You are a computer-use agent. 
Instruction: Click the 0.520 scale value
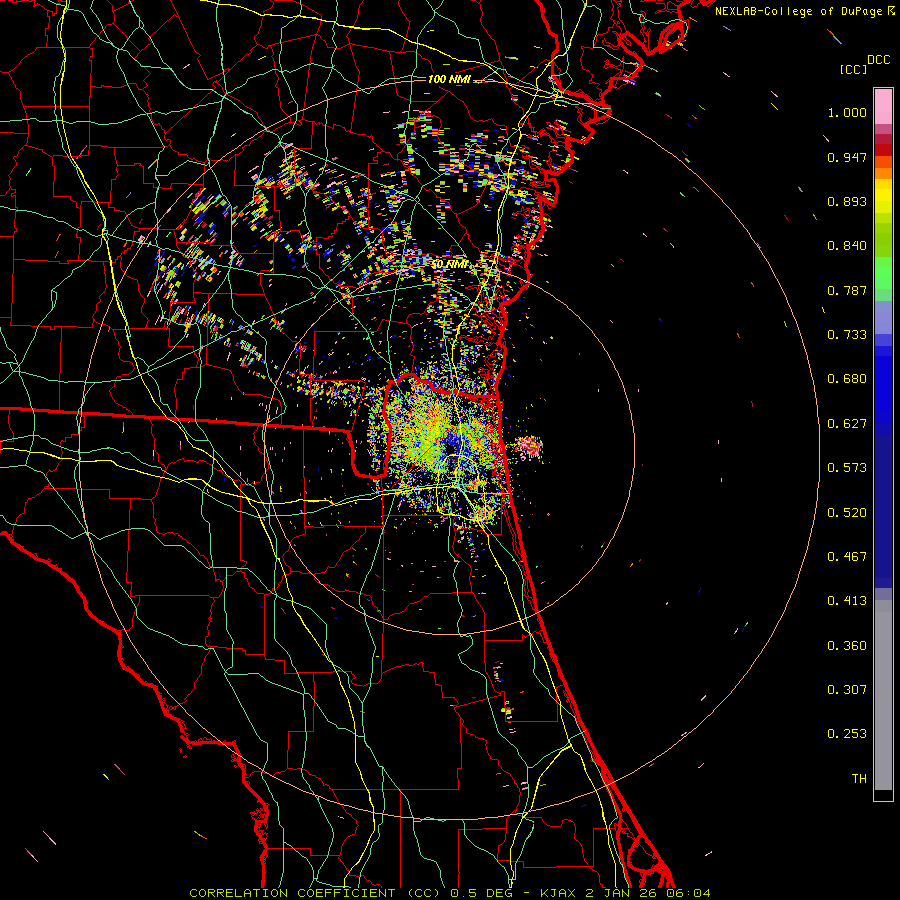click(847, 513)
